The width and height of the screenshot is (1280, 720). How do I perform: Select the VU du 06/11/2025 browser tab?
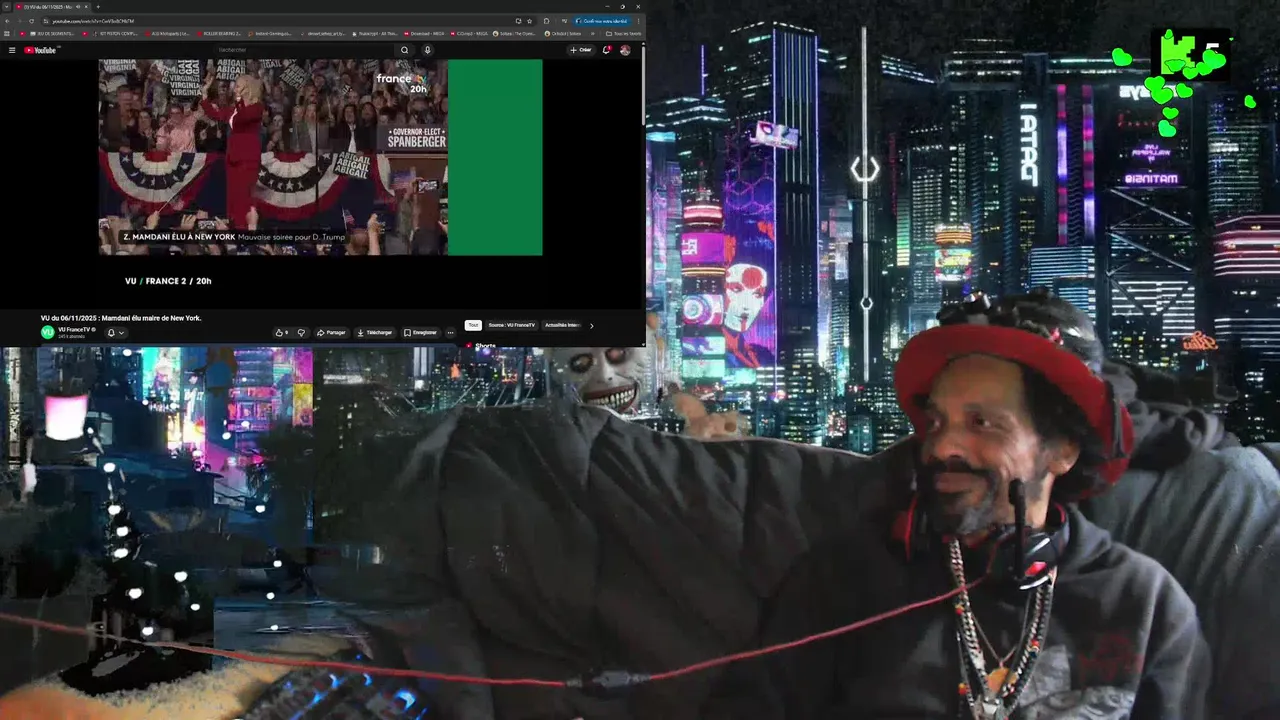point(50,7)
